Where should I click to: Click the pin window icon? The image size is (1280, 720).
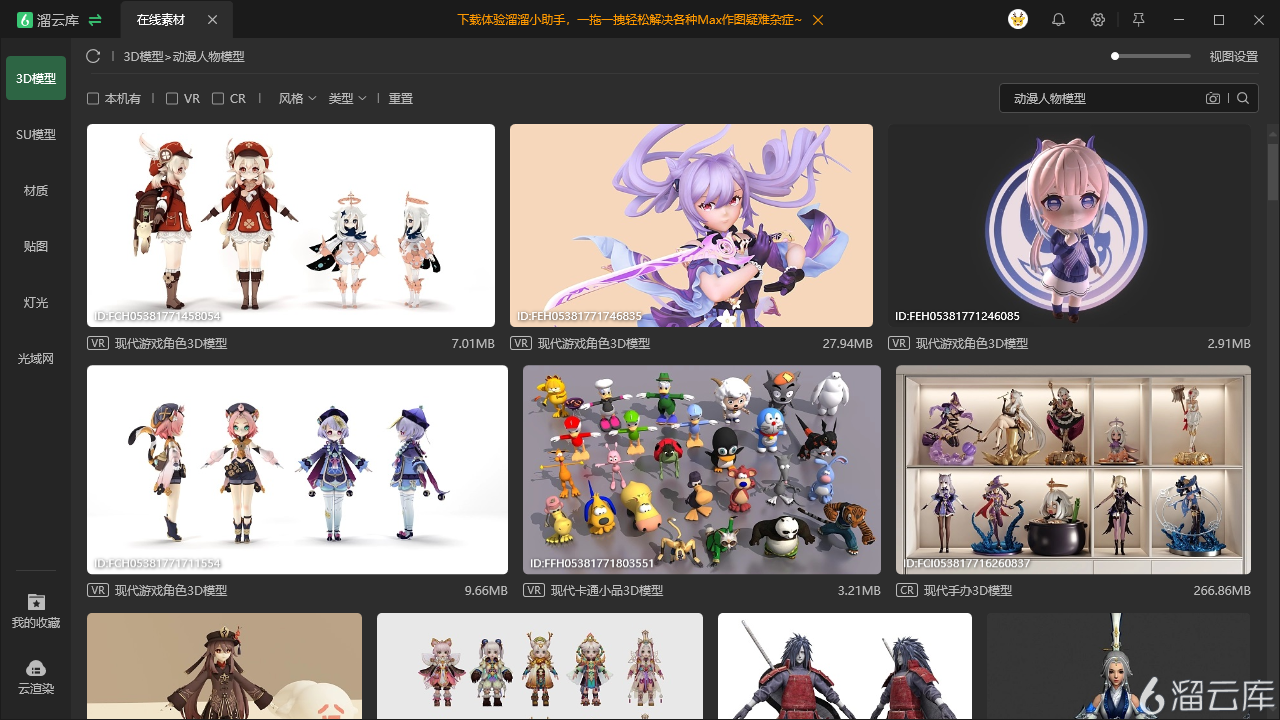pyautogui.click(x=1138, y=20)
